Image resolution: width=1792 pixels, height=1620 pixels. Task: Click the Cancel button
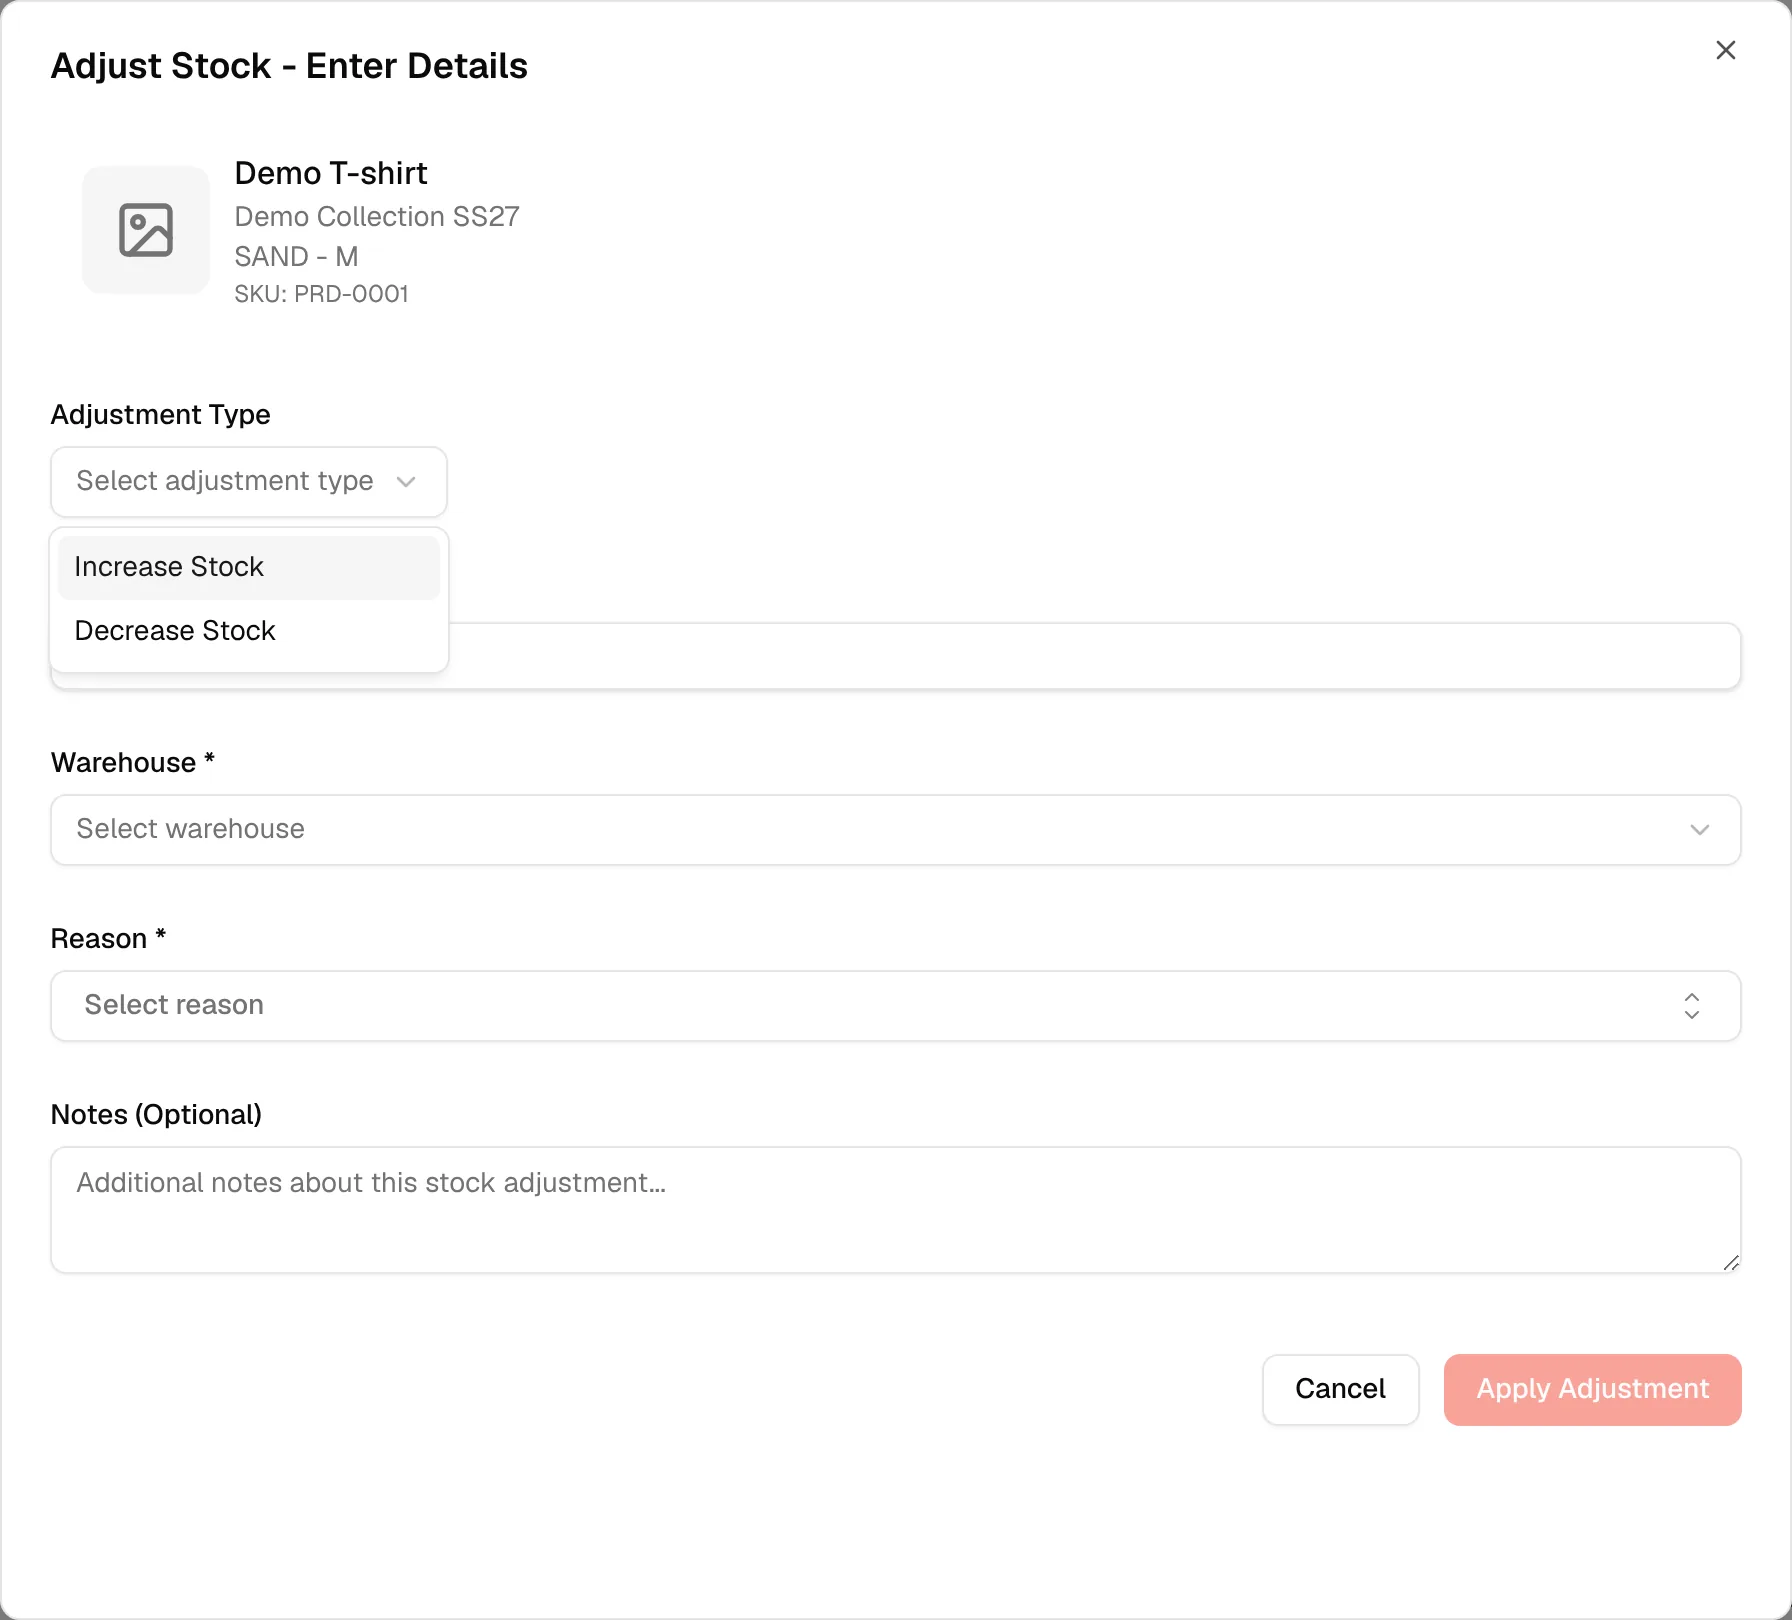coord(1341,1390)
